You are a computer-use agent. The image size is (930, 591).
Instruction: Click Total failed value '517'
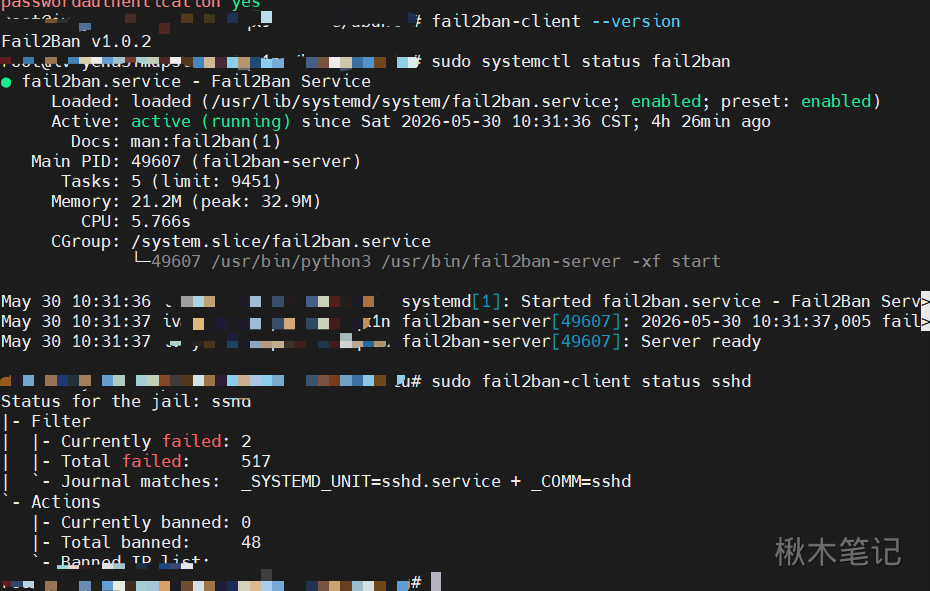pos(256,462)
